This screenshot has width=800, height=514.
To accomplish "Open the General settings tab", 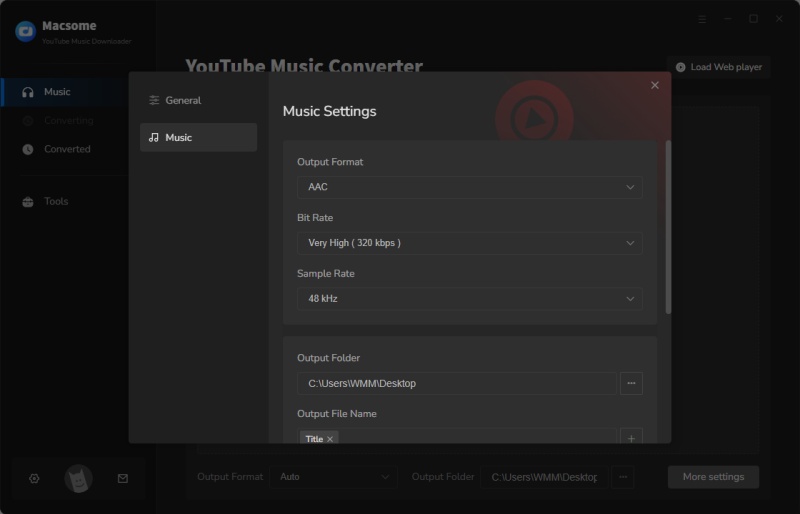I will 198,101.
